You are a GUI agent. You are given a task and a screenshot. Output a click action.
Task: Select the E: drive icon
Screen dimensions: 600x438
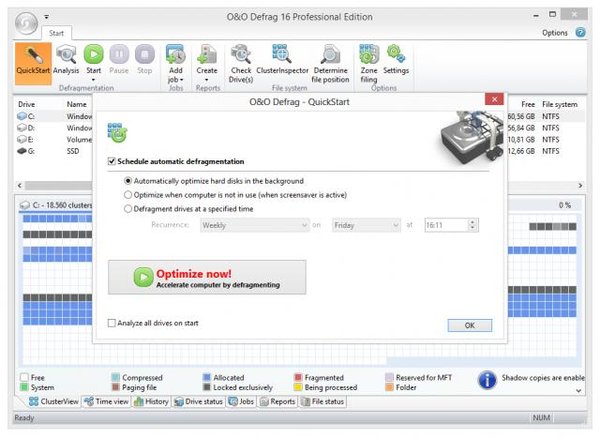coord(22,140)
